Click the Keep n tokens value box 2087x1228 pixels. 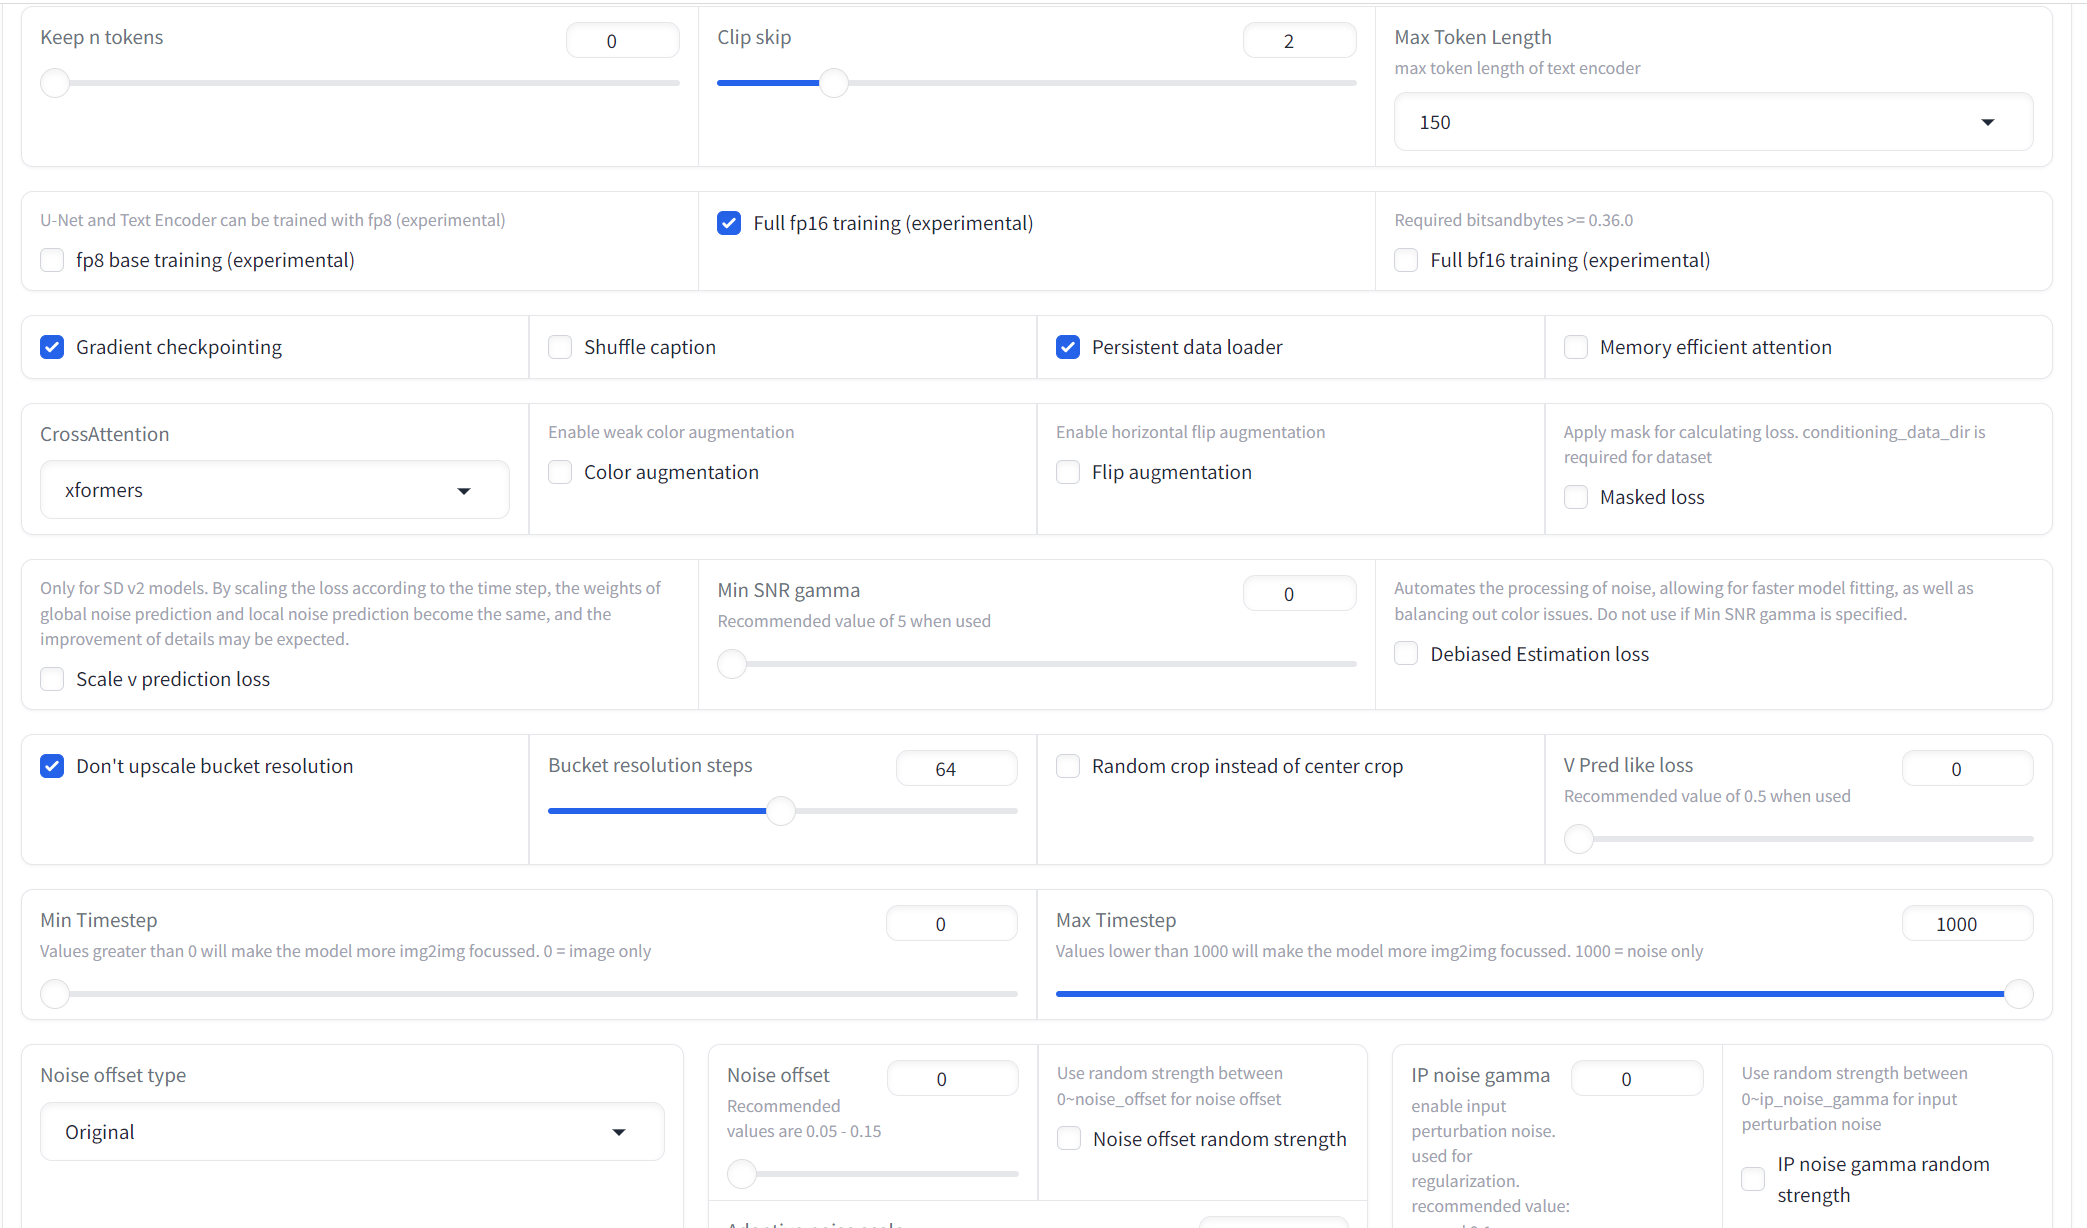pos(622,41)
